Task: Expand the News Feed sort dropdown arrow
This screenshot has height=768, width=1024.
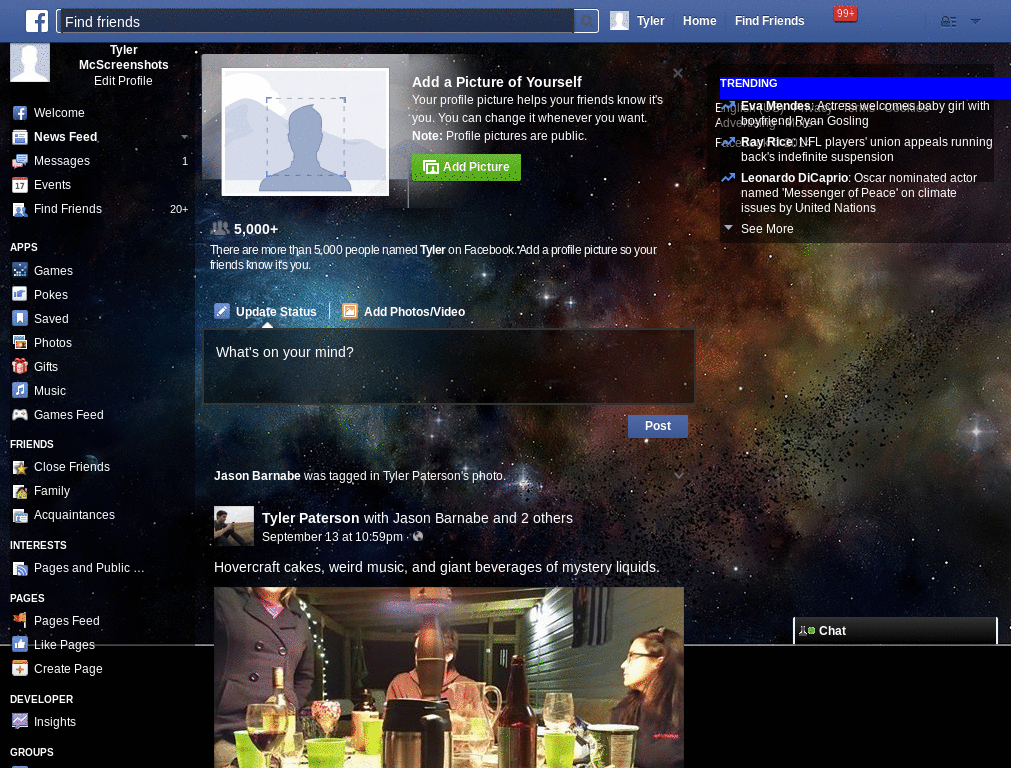Action: [184, 137]
